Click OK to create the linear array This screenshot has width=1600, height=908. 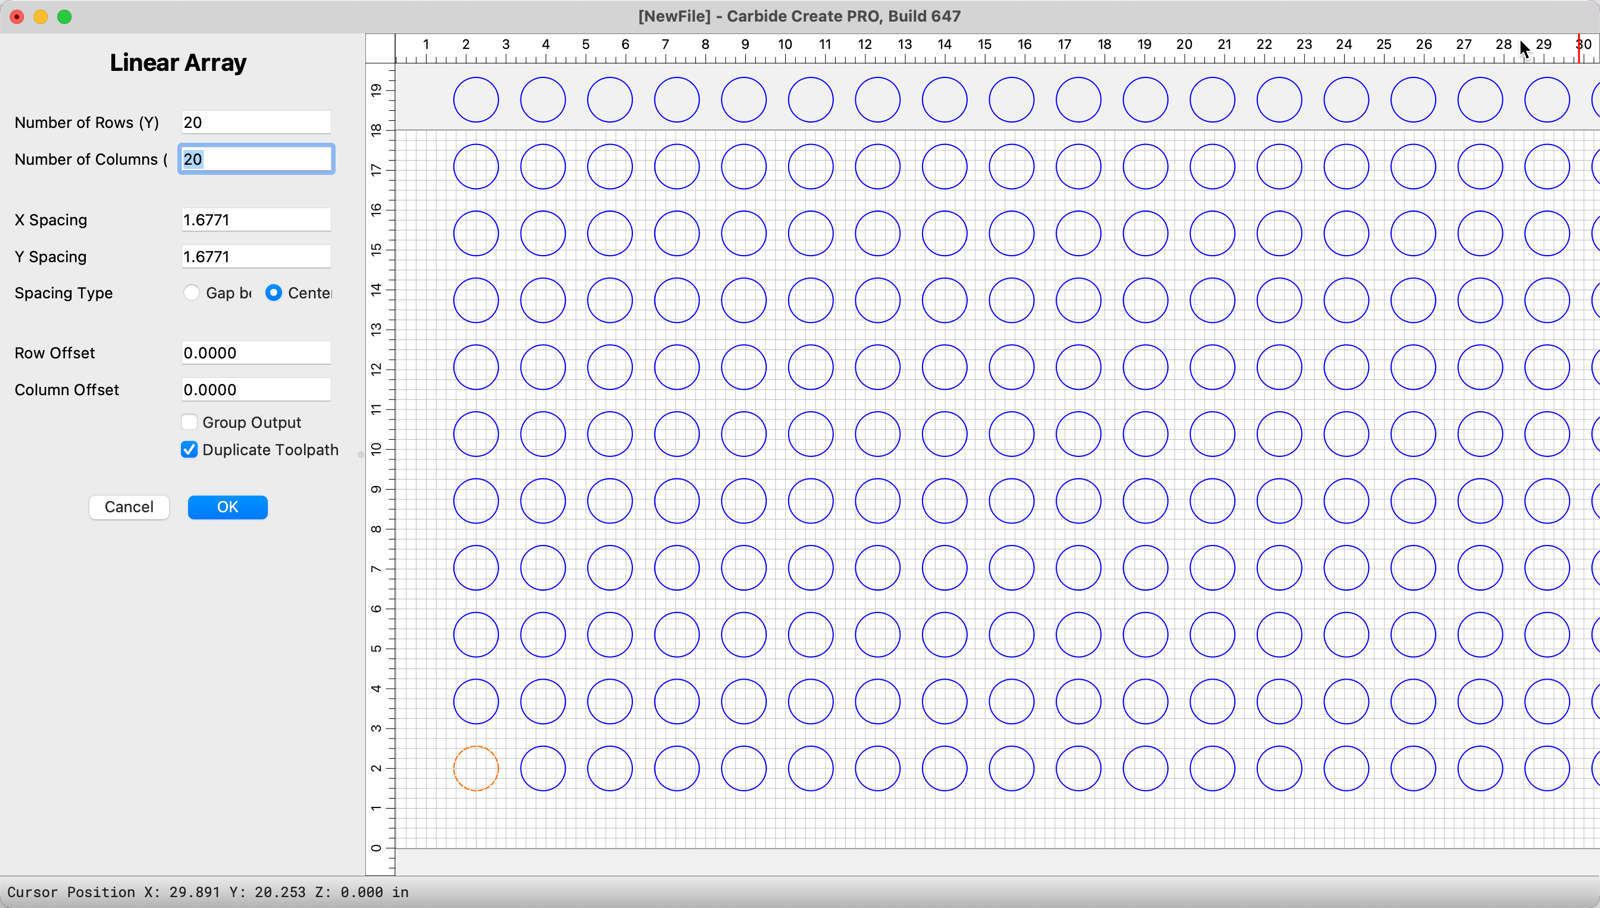[227, 507]
